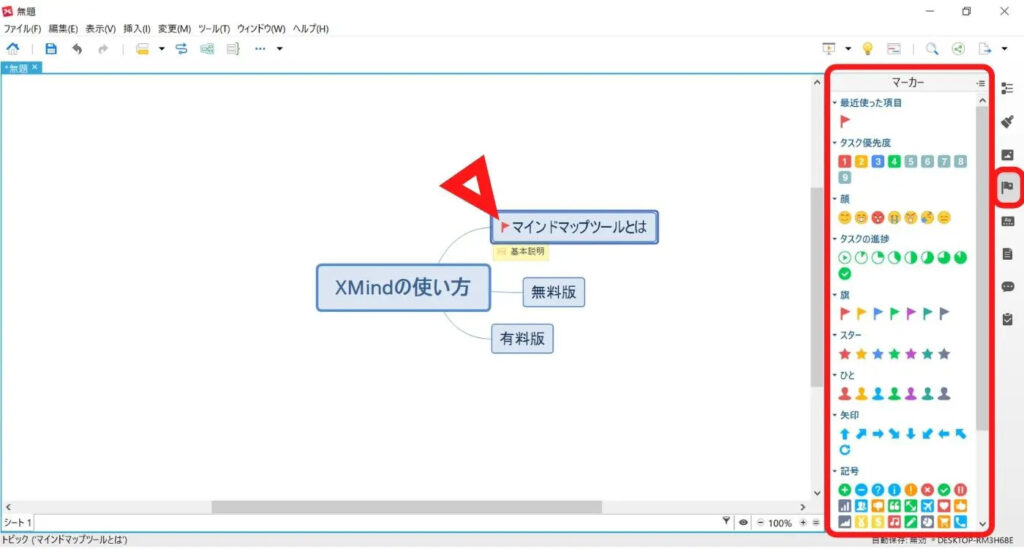The image size is (1024, 549).
Task: Add priority 2 orange marker
Action: tap(861, 161)
